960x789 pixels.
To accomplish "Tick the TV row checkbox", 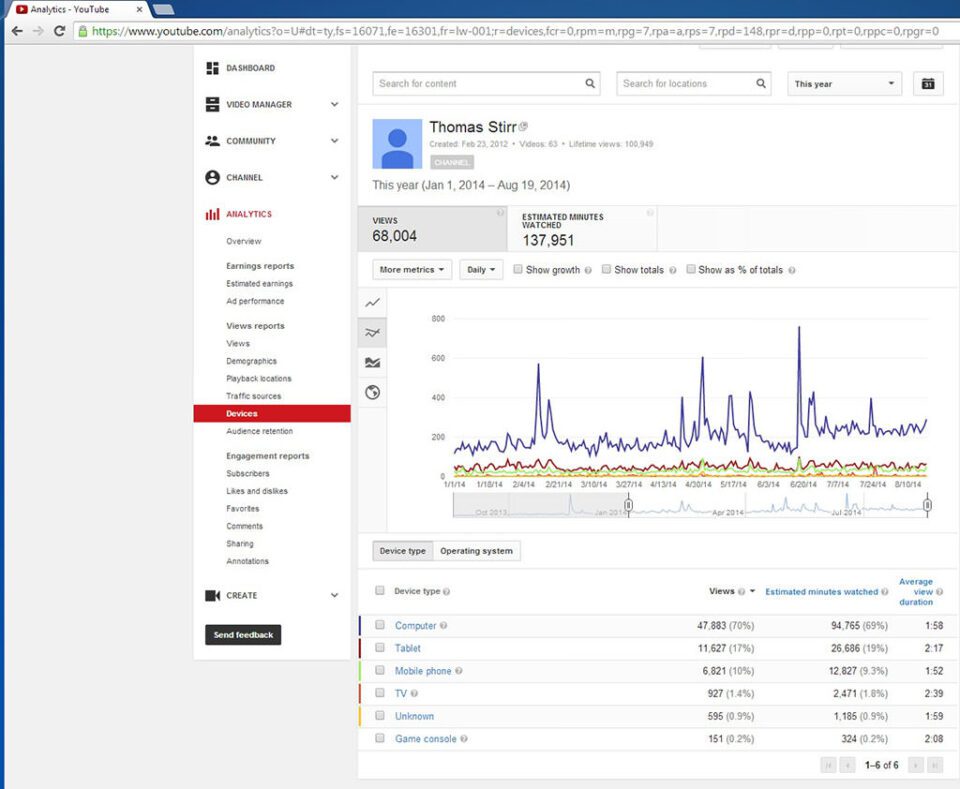I will (x=380, y=693).
